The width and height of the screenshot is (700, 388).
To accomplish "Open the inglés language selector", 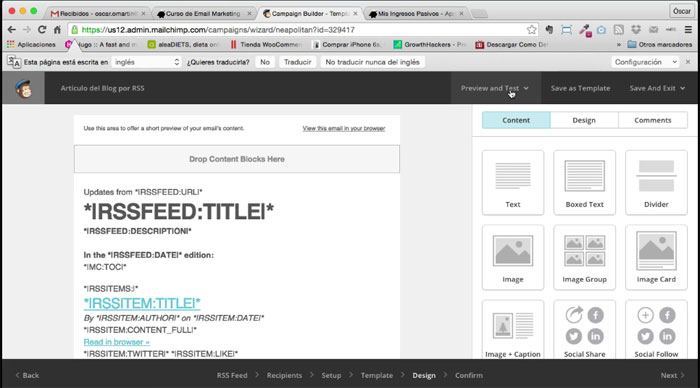I will click(x=146, y=62).
